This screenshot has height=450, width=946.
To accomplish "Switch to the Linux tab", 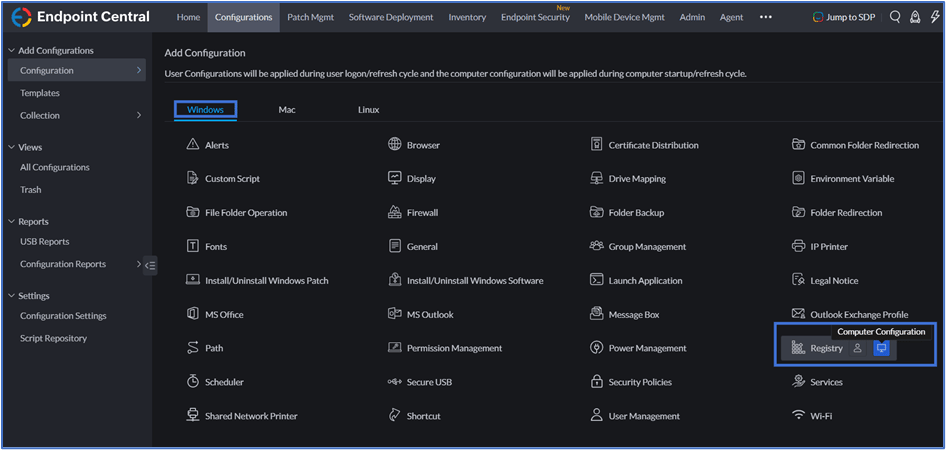I will click(x=369, y=110).
